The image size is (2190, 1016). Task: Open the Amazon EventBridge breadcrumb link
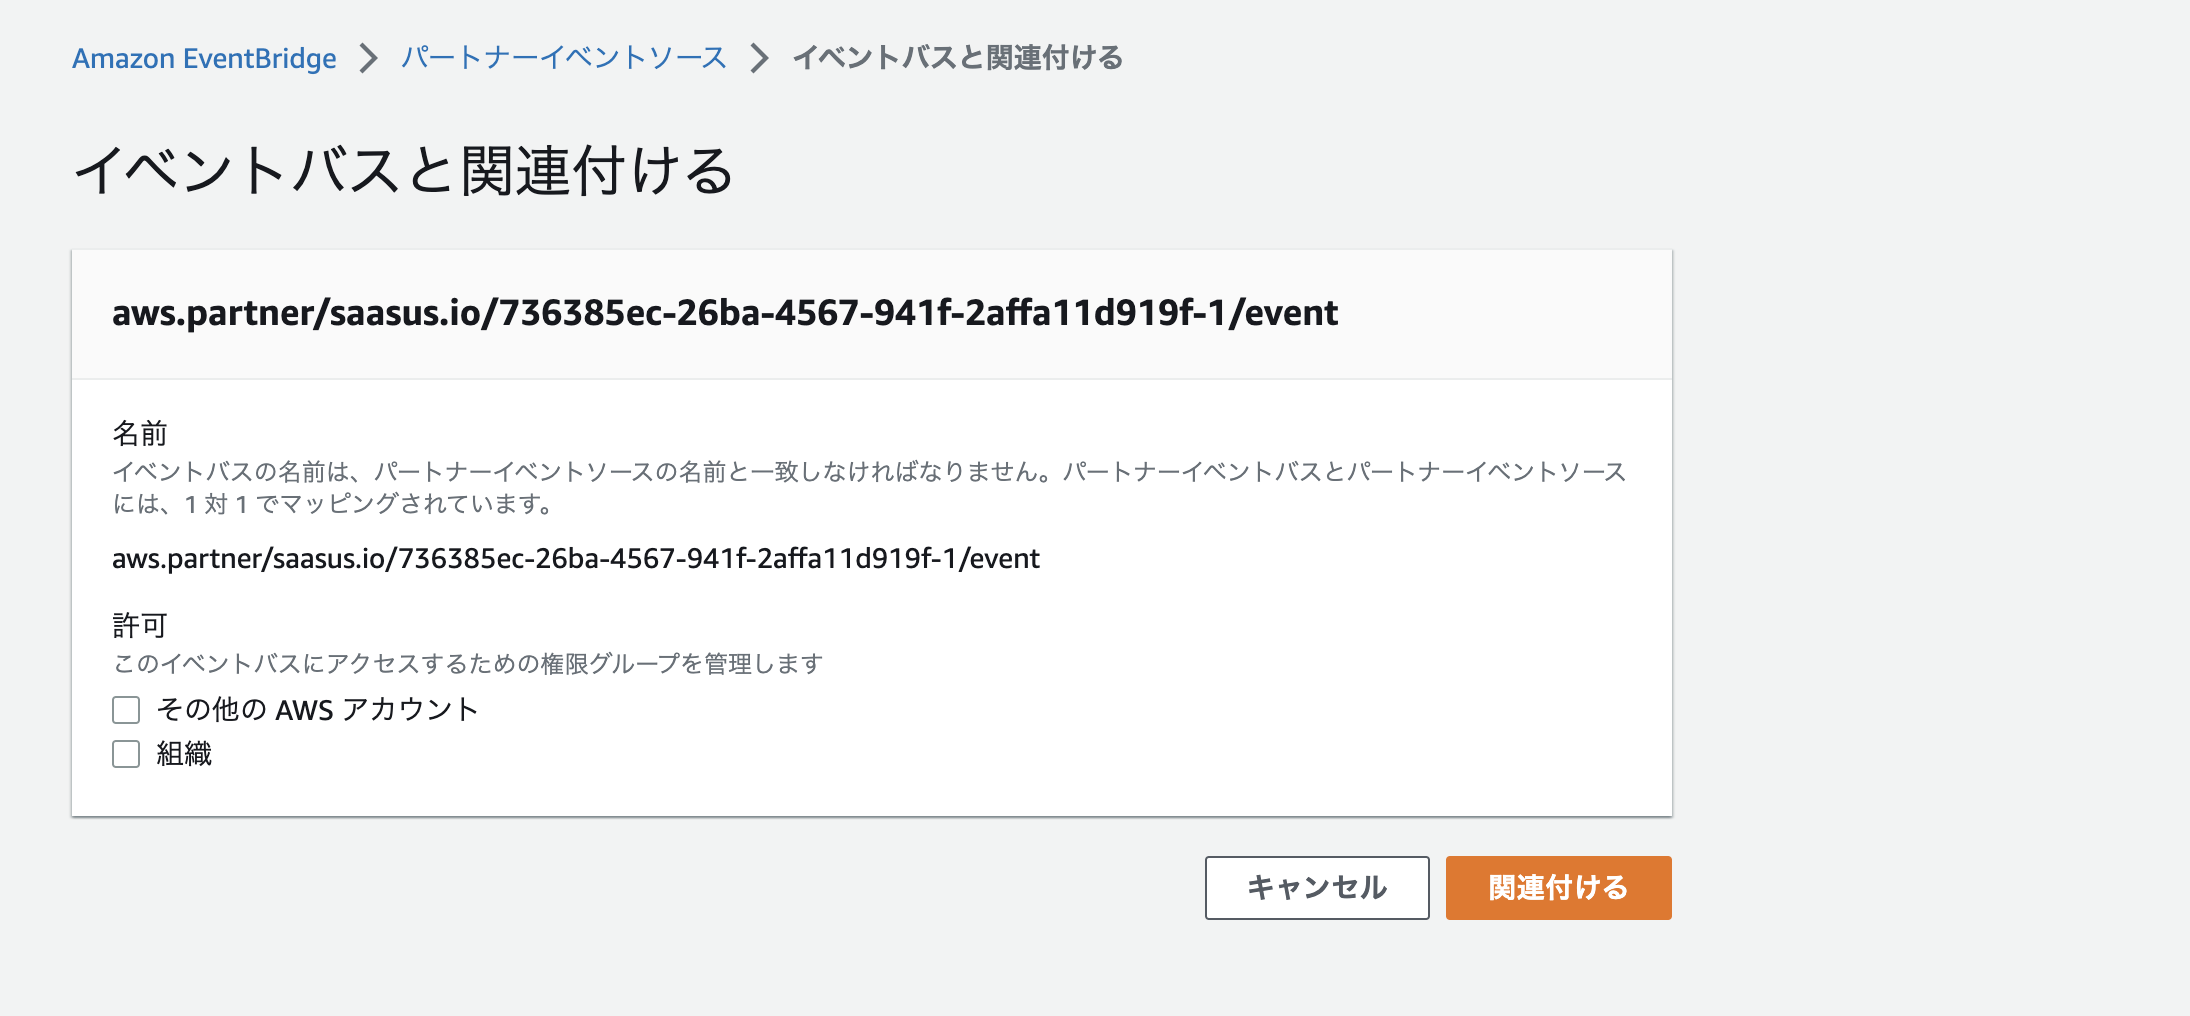pyautogui.click(x=204, y=58)
